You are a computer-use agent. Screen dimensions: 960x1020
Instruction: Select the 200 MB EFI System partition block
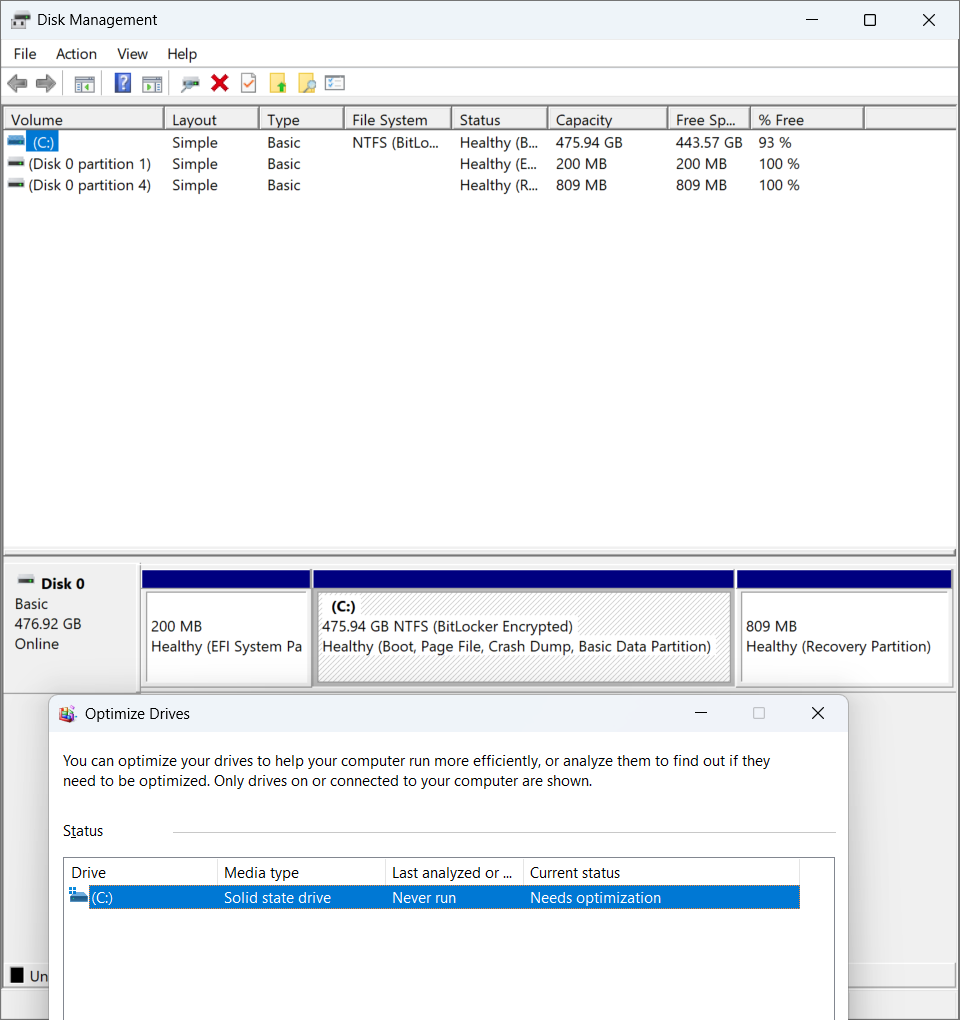tap(226, 636)
